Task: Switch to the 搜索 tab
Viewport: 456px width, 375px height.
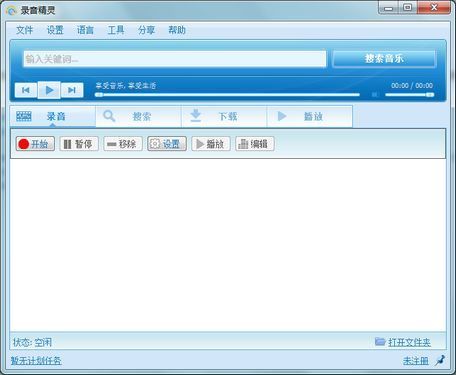Action: (x=139, y=116)
